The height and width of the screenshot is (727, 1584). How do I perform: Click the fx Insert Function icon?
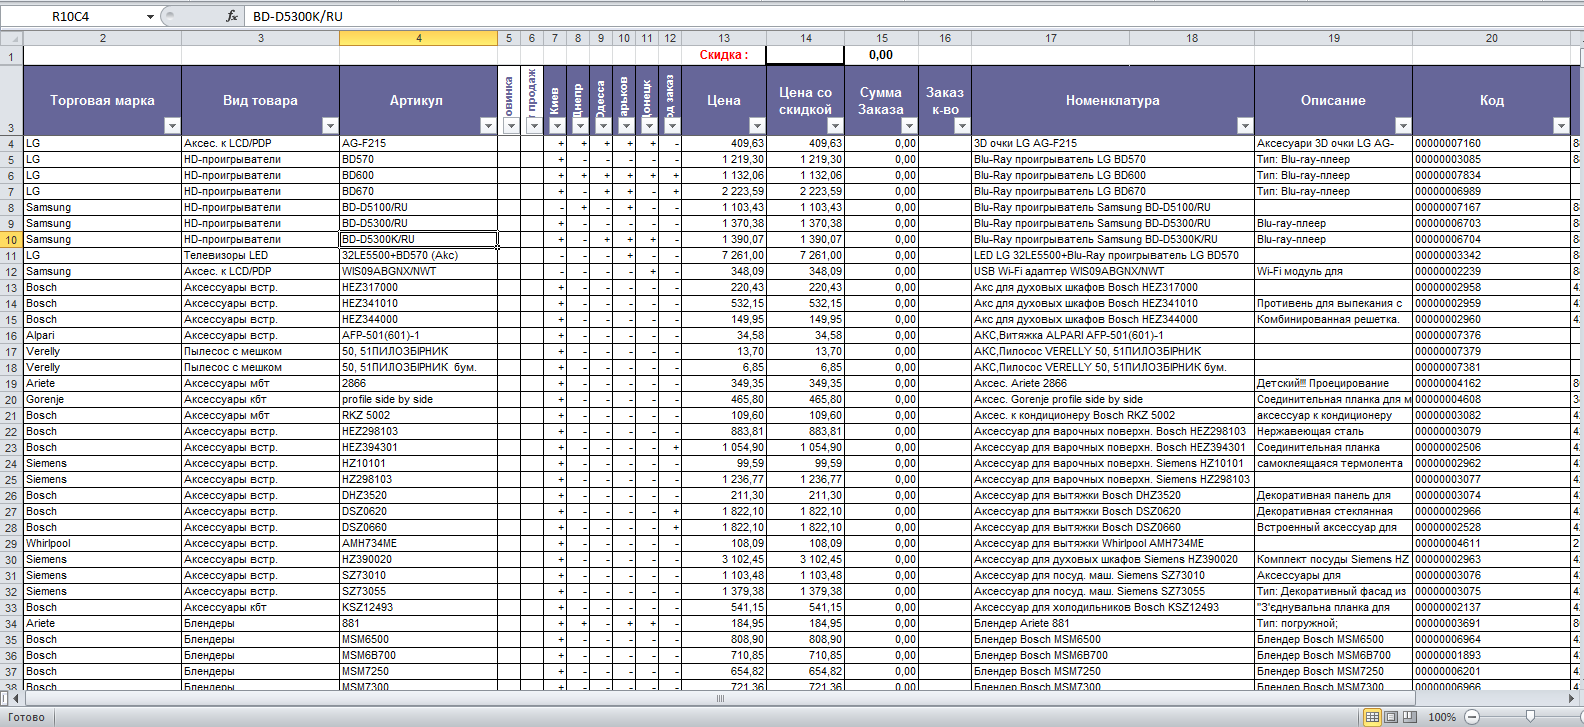[x=232, y=16]
